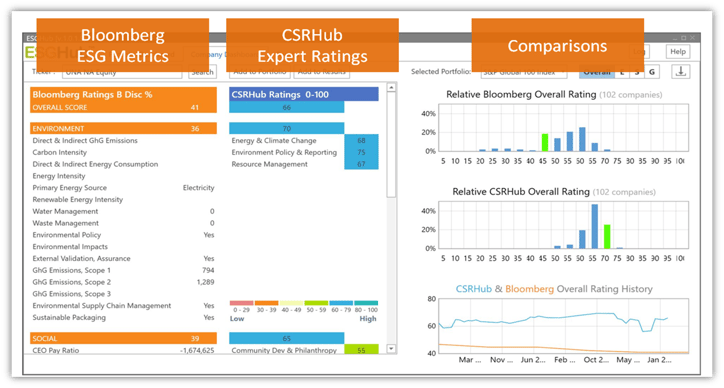This screenshot has height=388, width=724.
Task: Select the Carbon Intensity row
Action: coord(123,152)
